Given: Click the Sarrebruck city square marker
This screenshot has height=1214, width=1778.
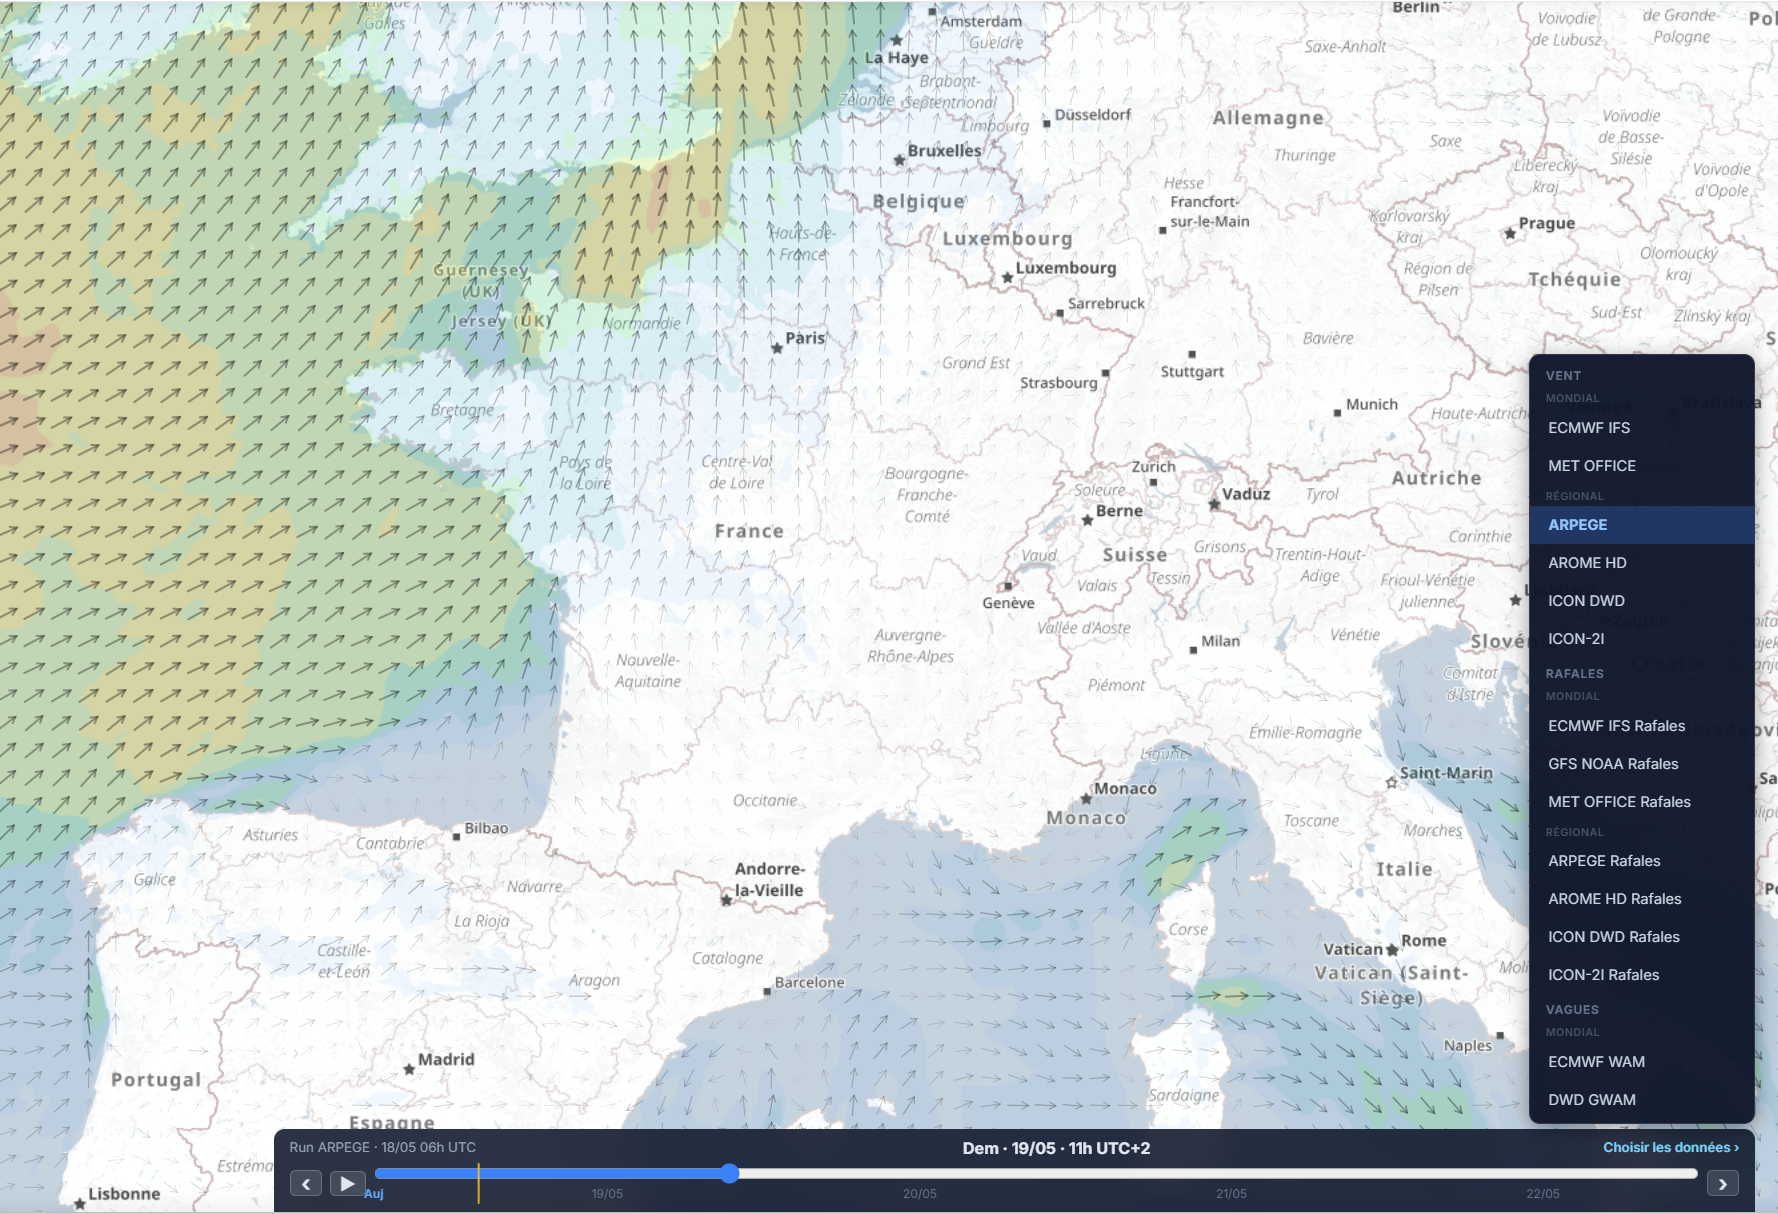Looking at the screenshot, I should 1060,313.
